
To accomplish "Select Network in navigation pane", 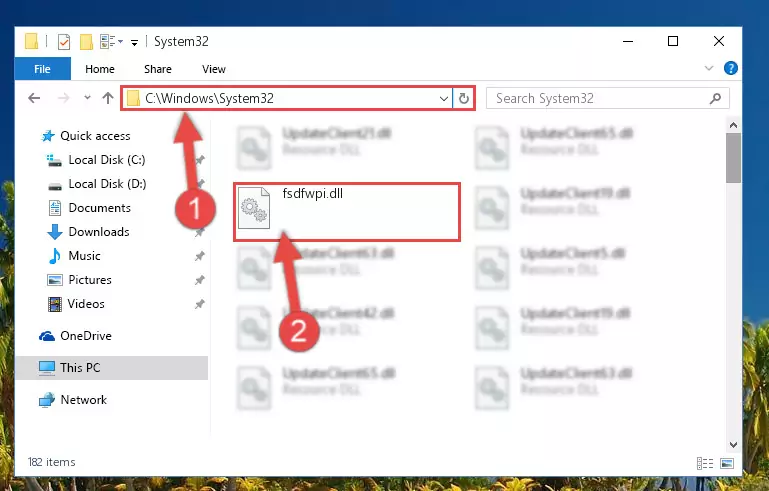I will tap(83, 400).
